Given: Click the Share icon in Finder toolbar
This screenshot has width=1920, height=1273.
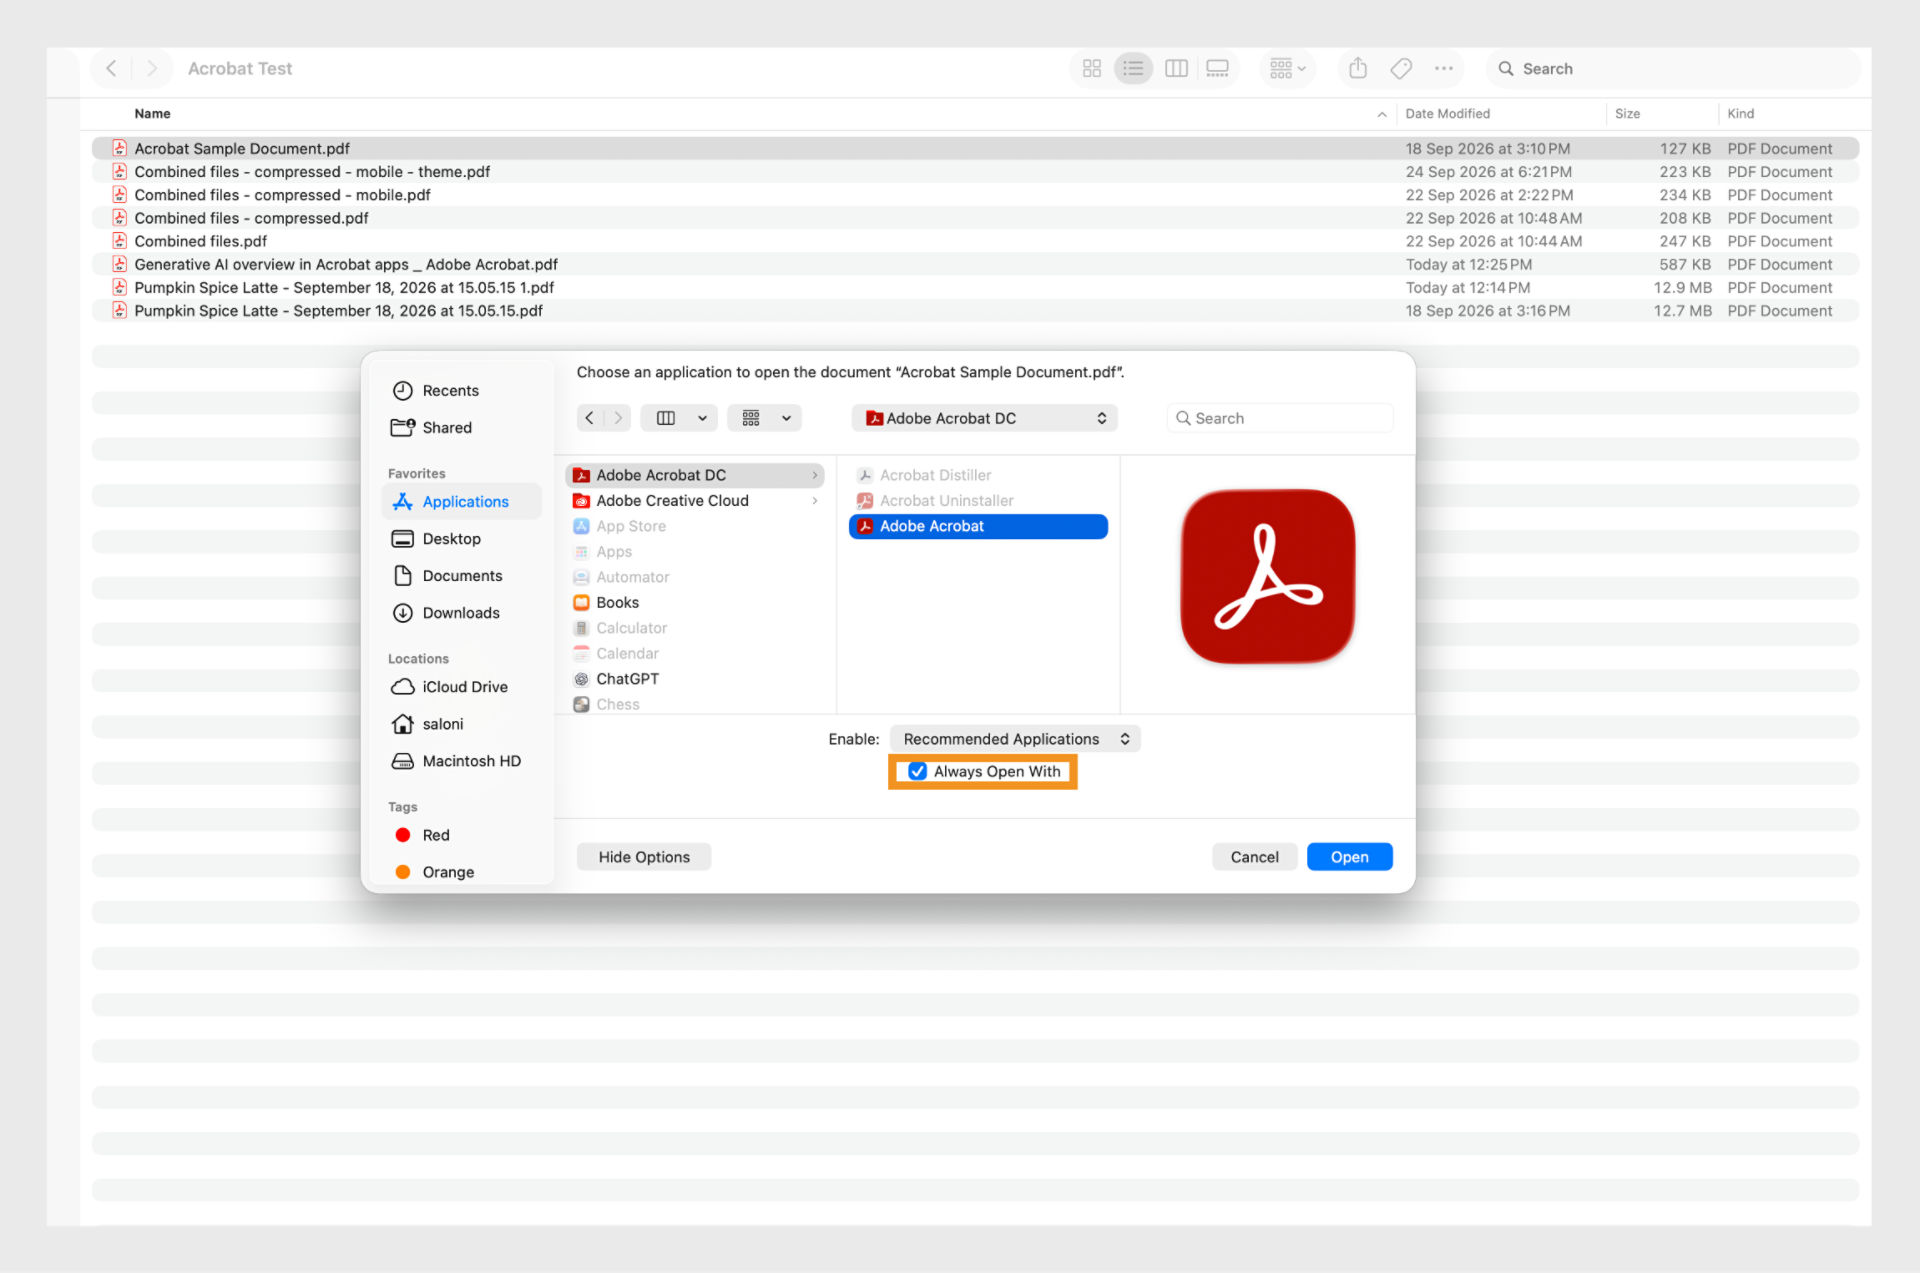Looking at the screenshot, I should (x=1357, y=68).
